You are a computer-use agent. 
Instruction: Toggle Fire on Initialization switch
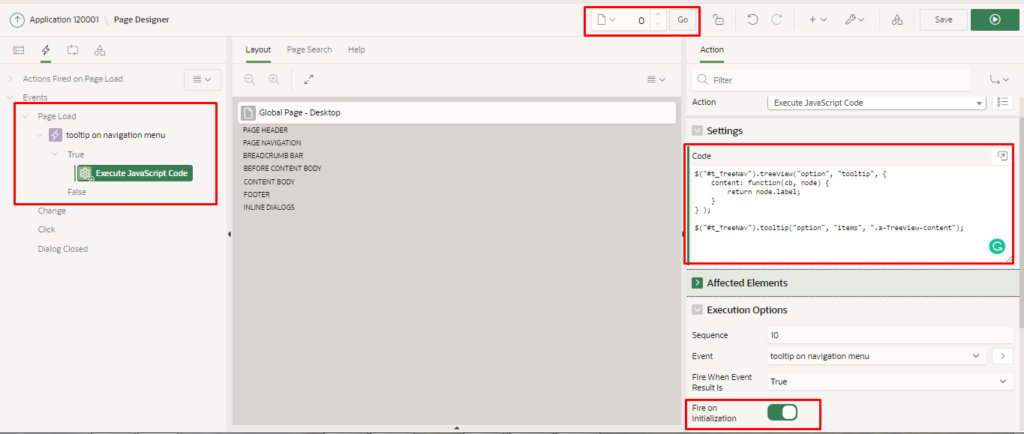782,412
